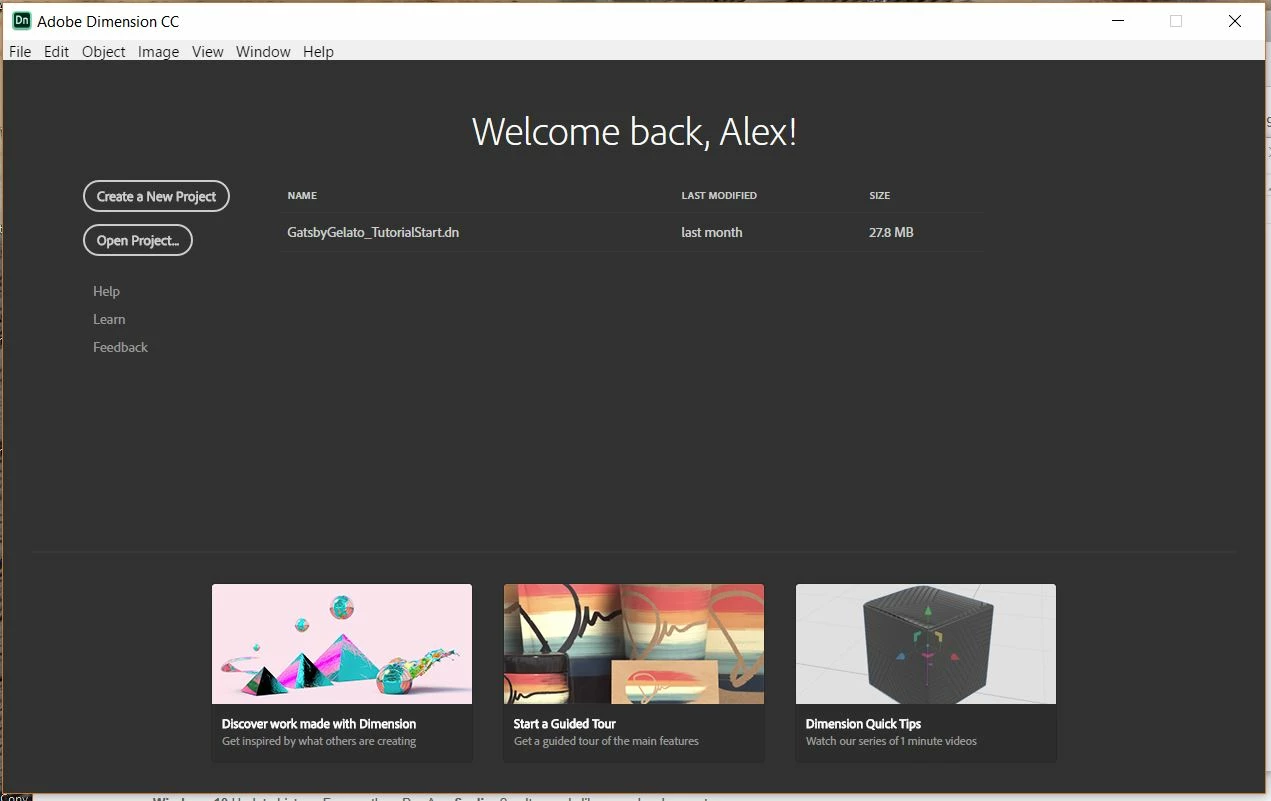This screenshot has width=1271, height=801.
Task: Click 'Discover work made with Dimension' title
Action: tap(319, 724)
